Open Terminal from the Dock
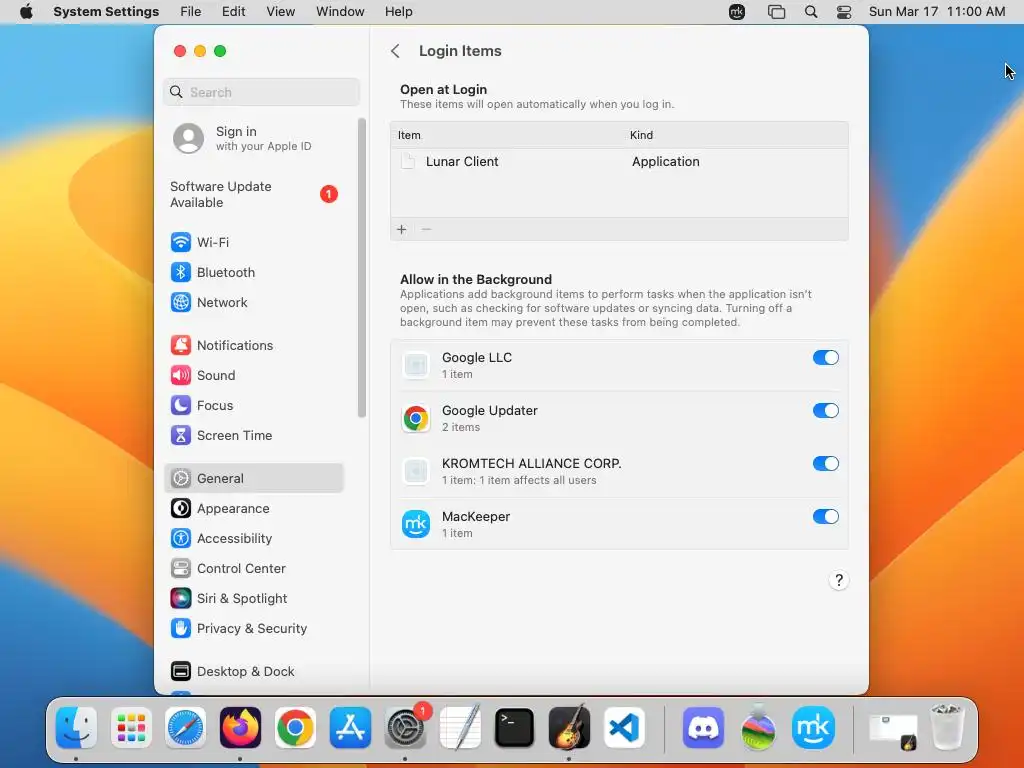1024x768 pixels. 515,727
